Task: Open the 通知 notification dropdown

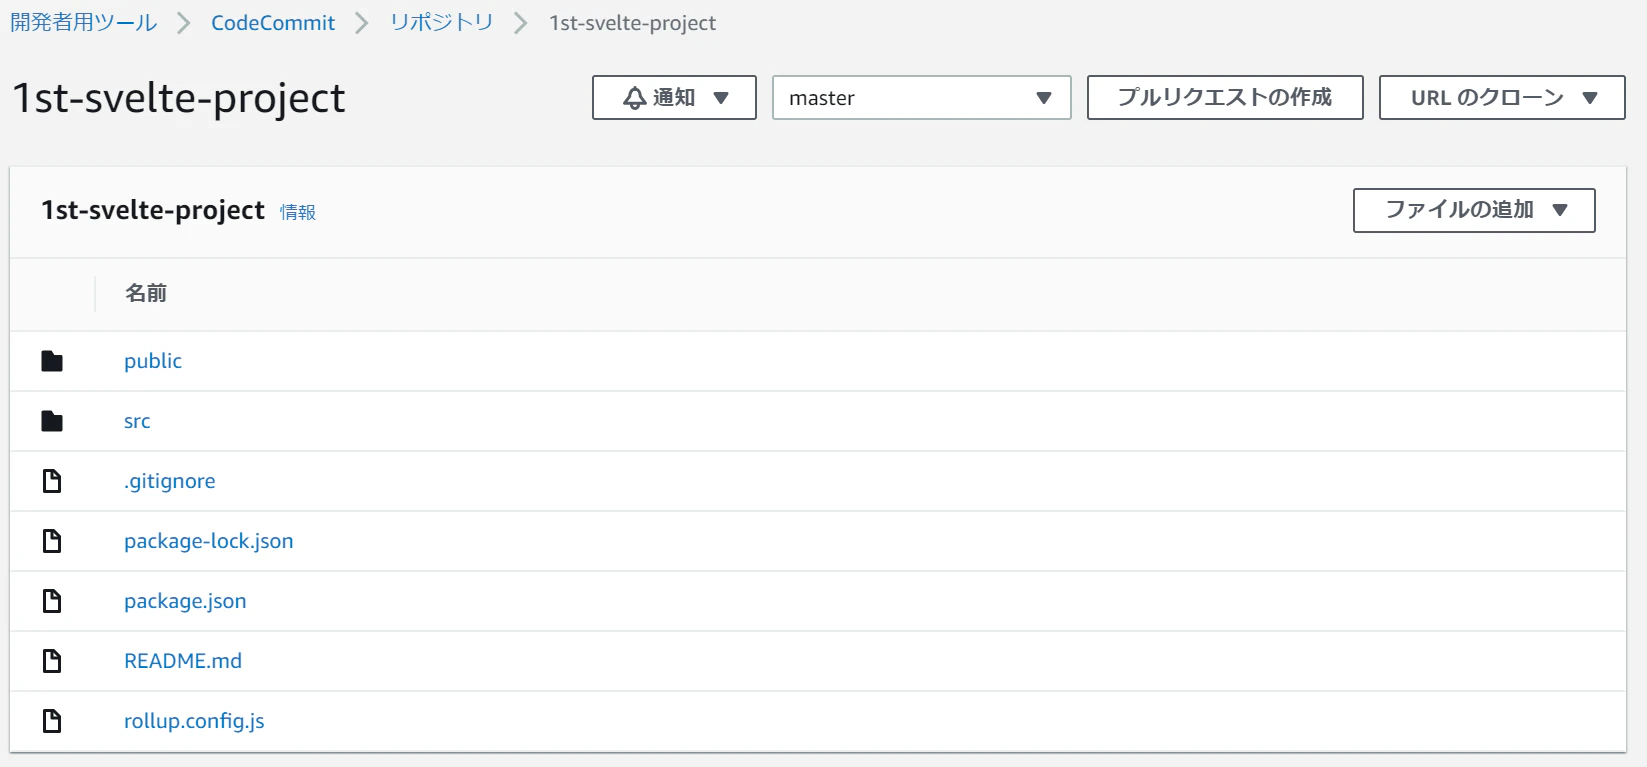Action: (674, 98)
